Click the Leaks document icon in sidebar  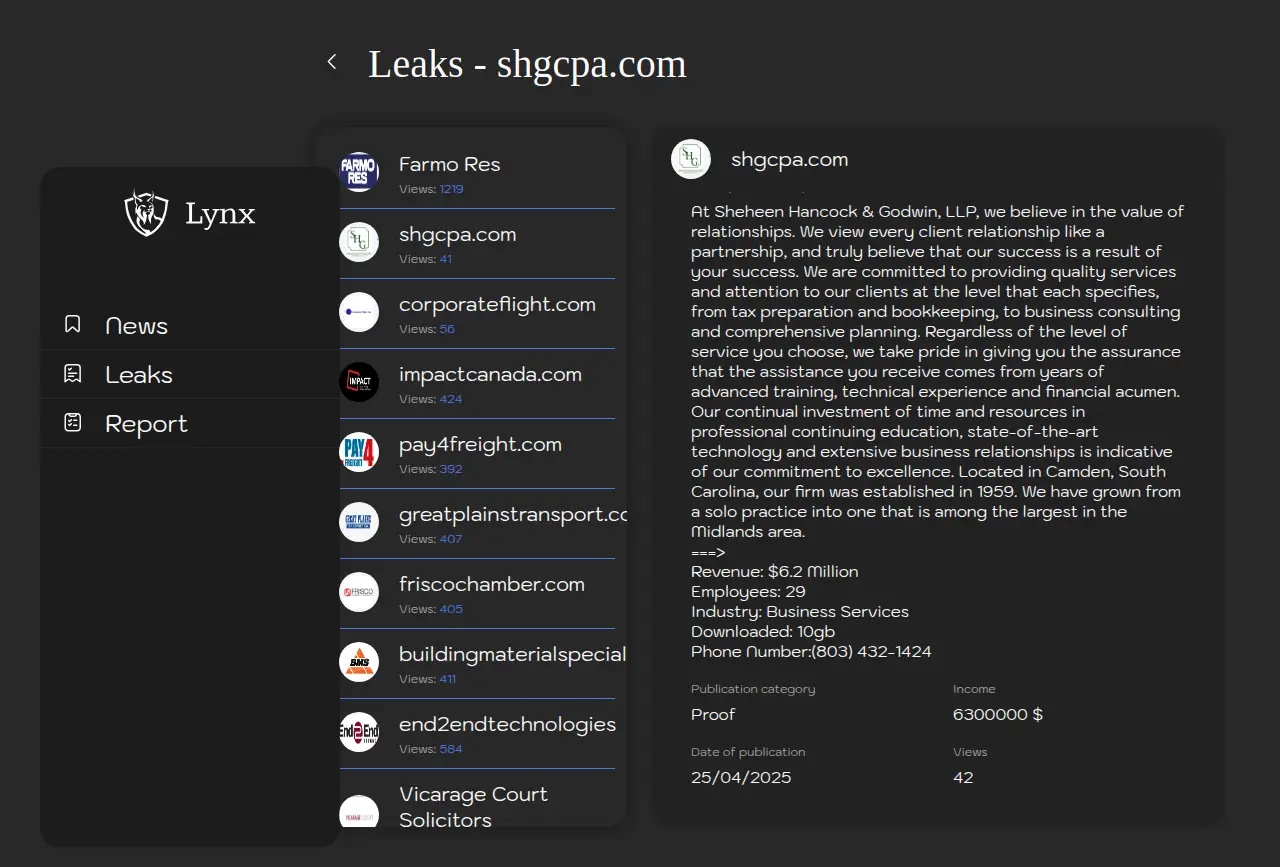point(73,374)
